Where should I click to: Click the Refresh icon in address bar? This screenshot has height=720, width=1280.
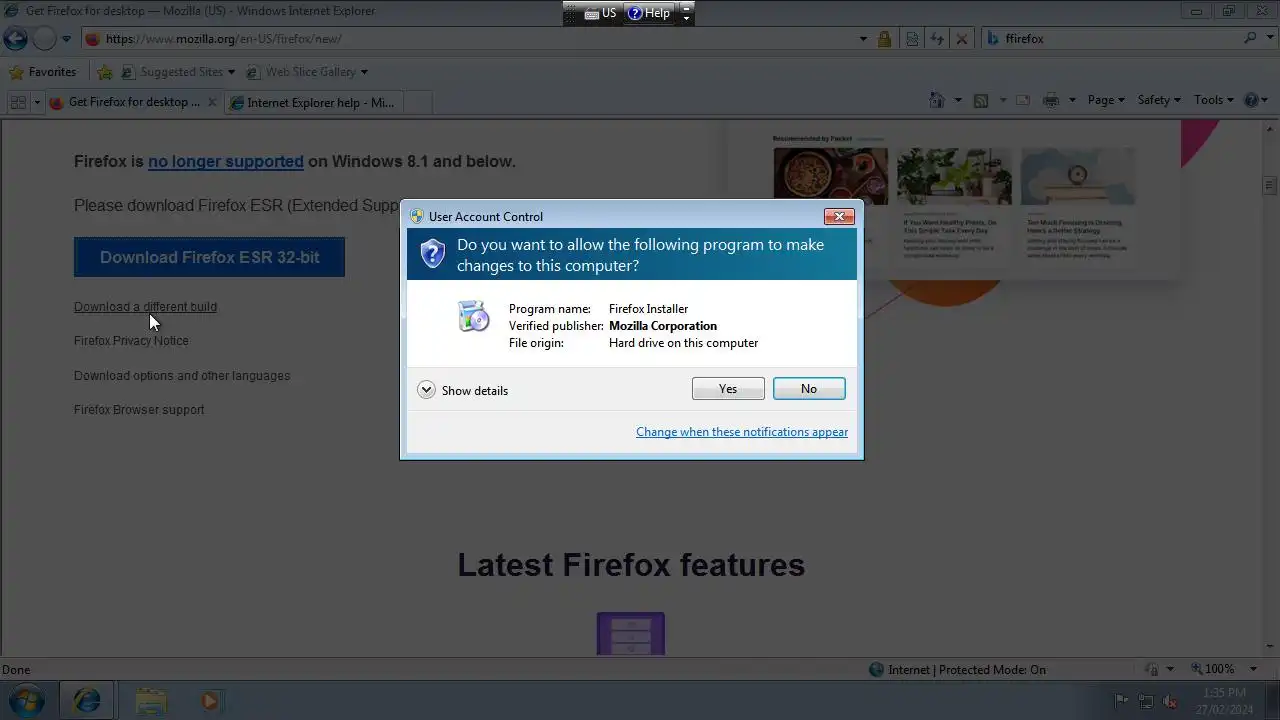click(x=937, y=39)
